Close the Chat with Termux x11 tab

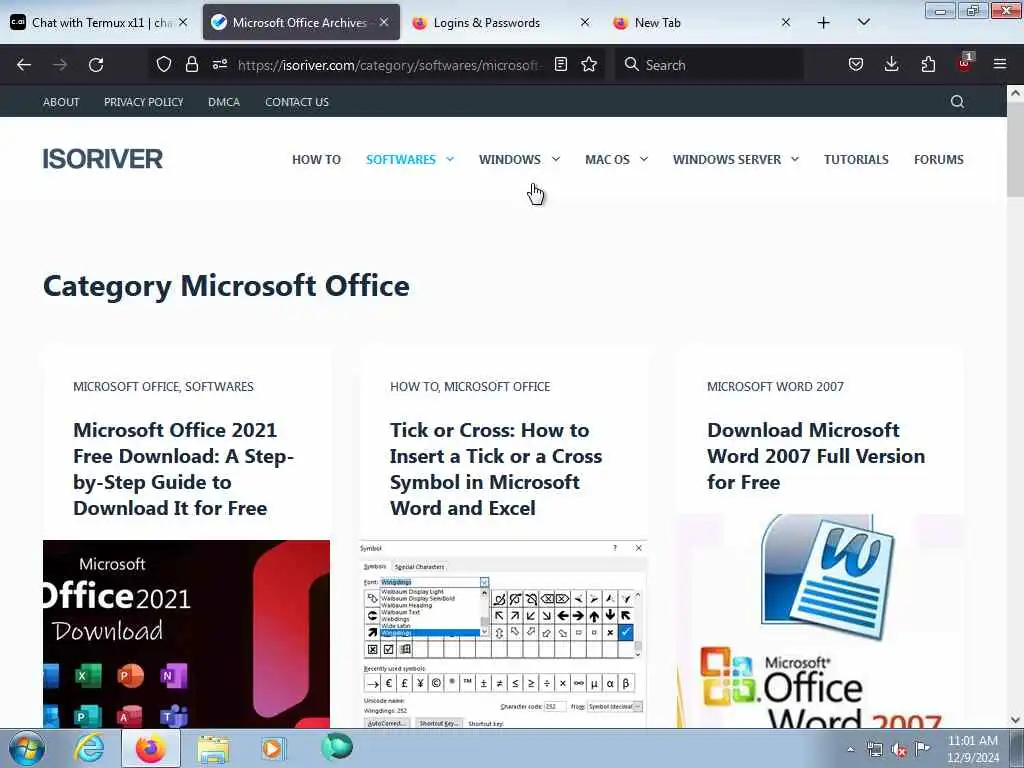184,22
